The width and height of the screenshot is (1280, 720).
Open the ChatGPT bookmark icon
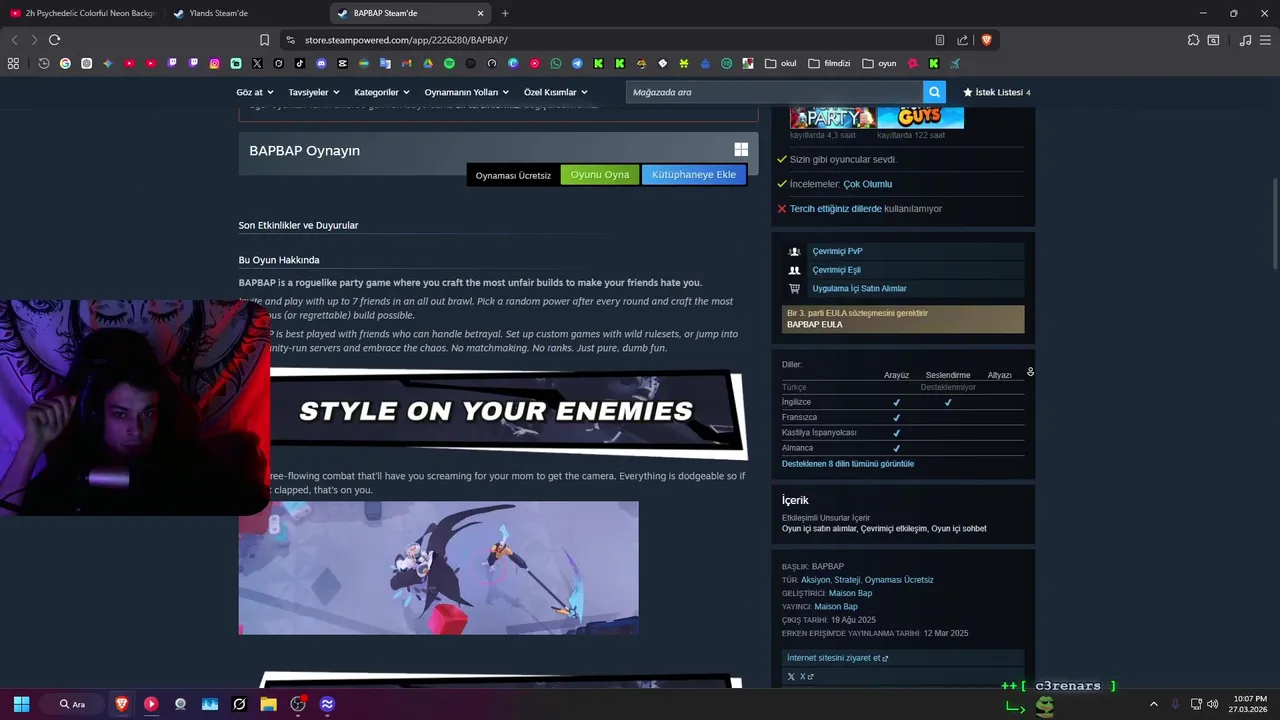[x=86, y=63]
